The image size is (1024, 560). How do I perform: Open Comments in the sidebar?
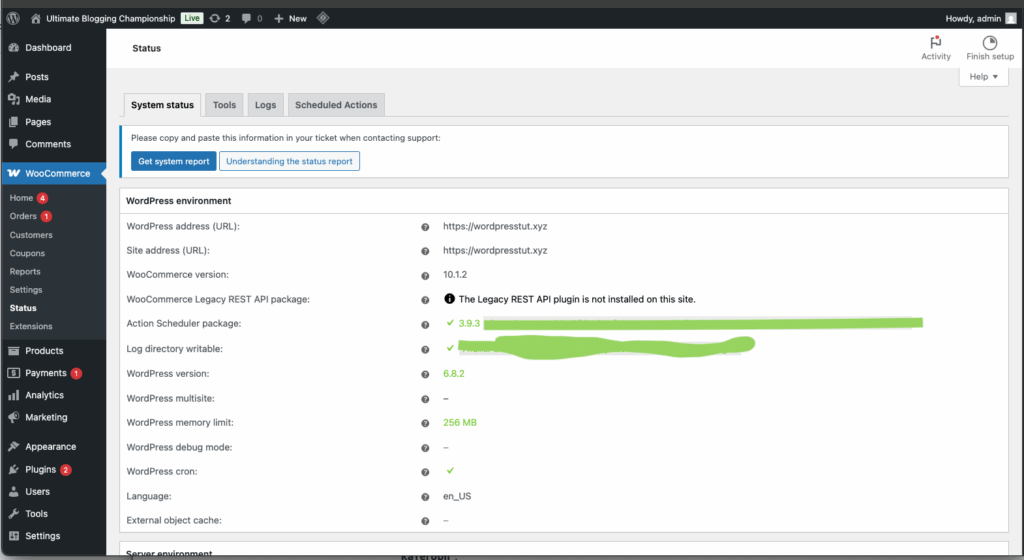tap(54, 144)
